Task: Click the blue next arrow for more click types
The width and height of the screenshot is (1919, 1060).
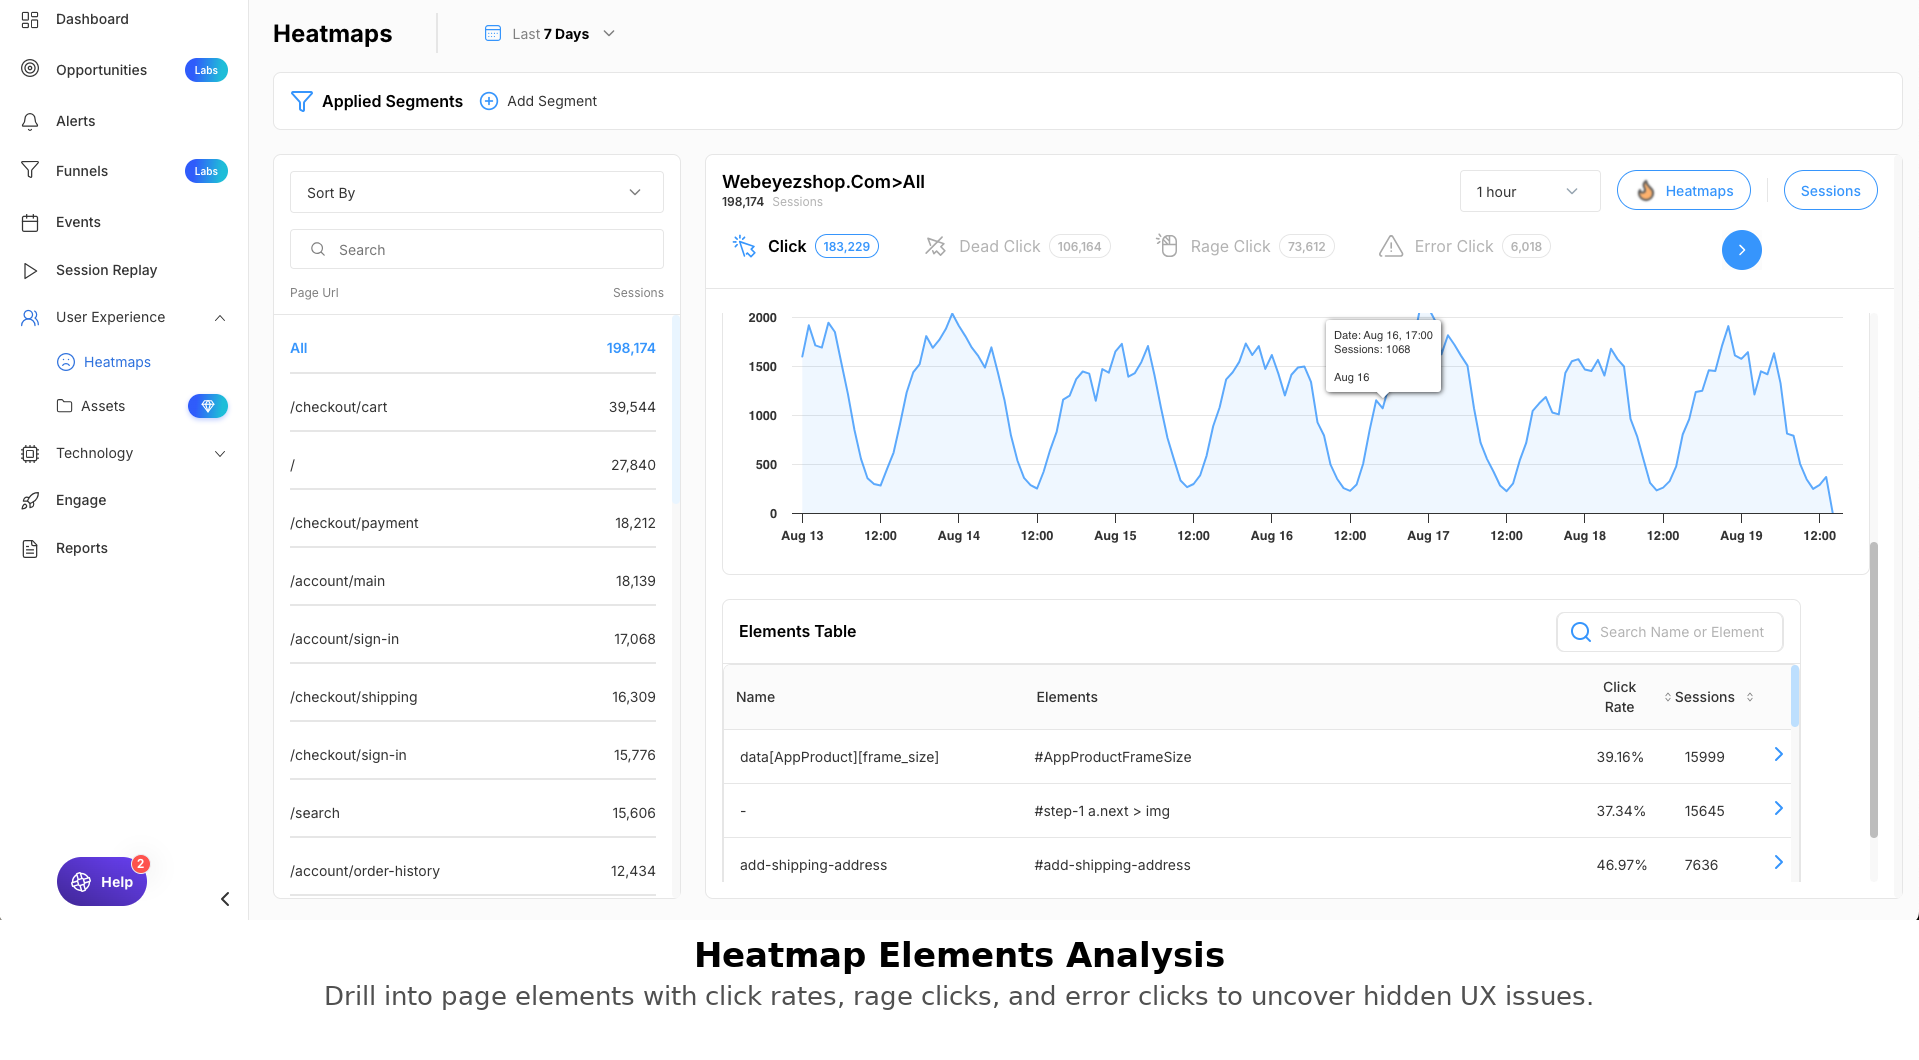Action: [x=1741, y=250]
